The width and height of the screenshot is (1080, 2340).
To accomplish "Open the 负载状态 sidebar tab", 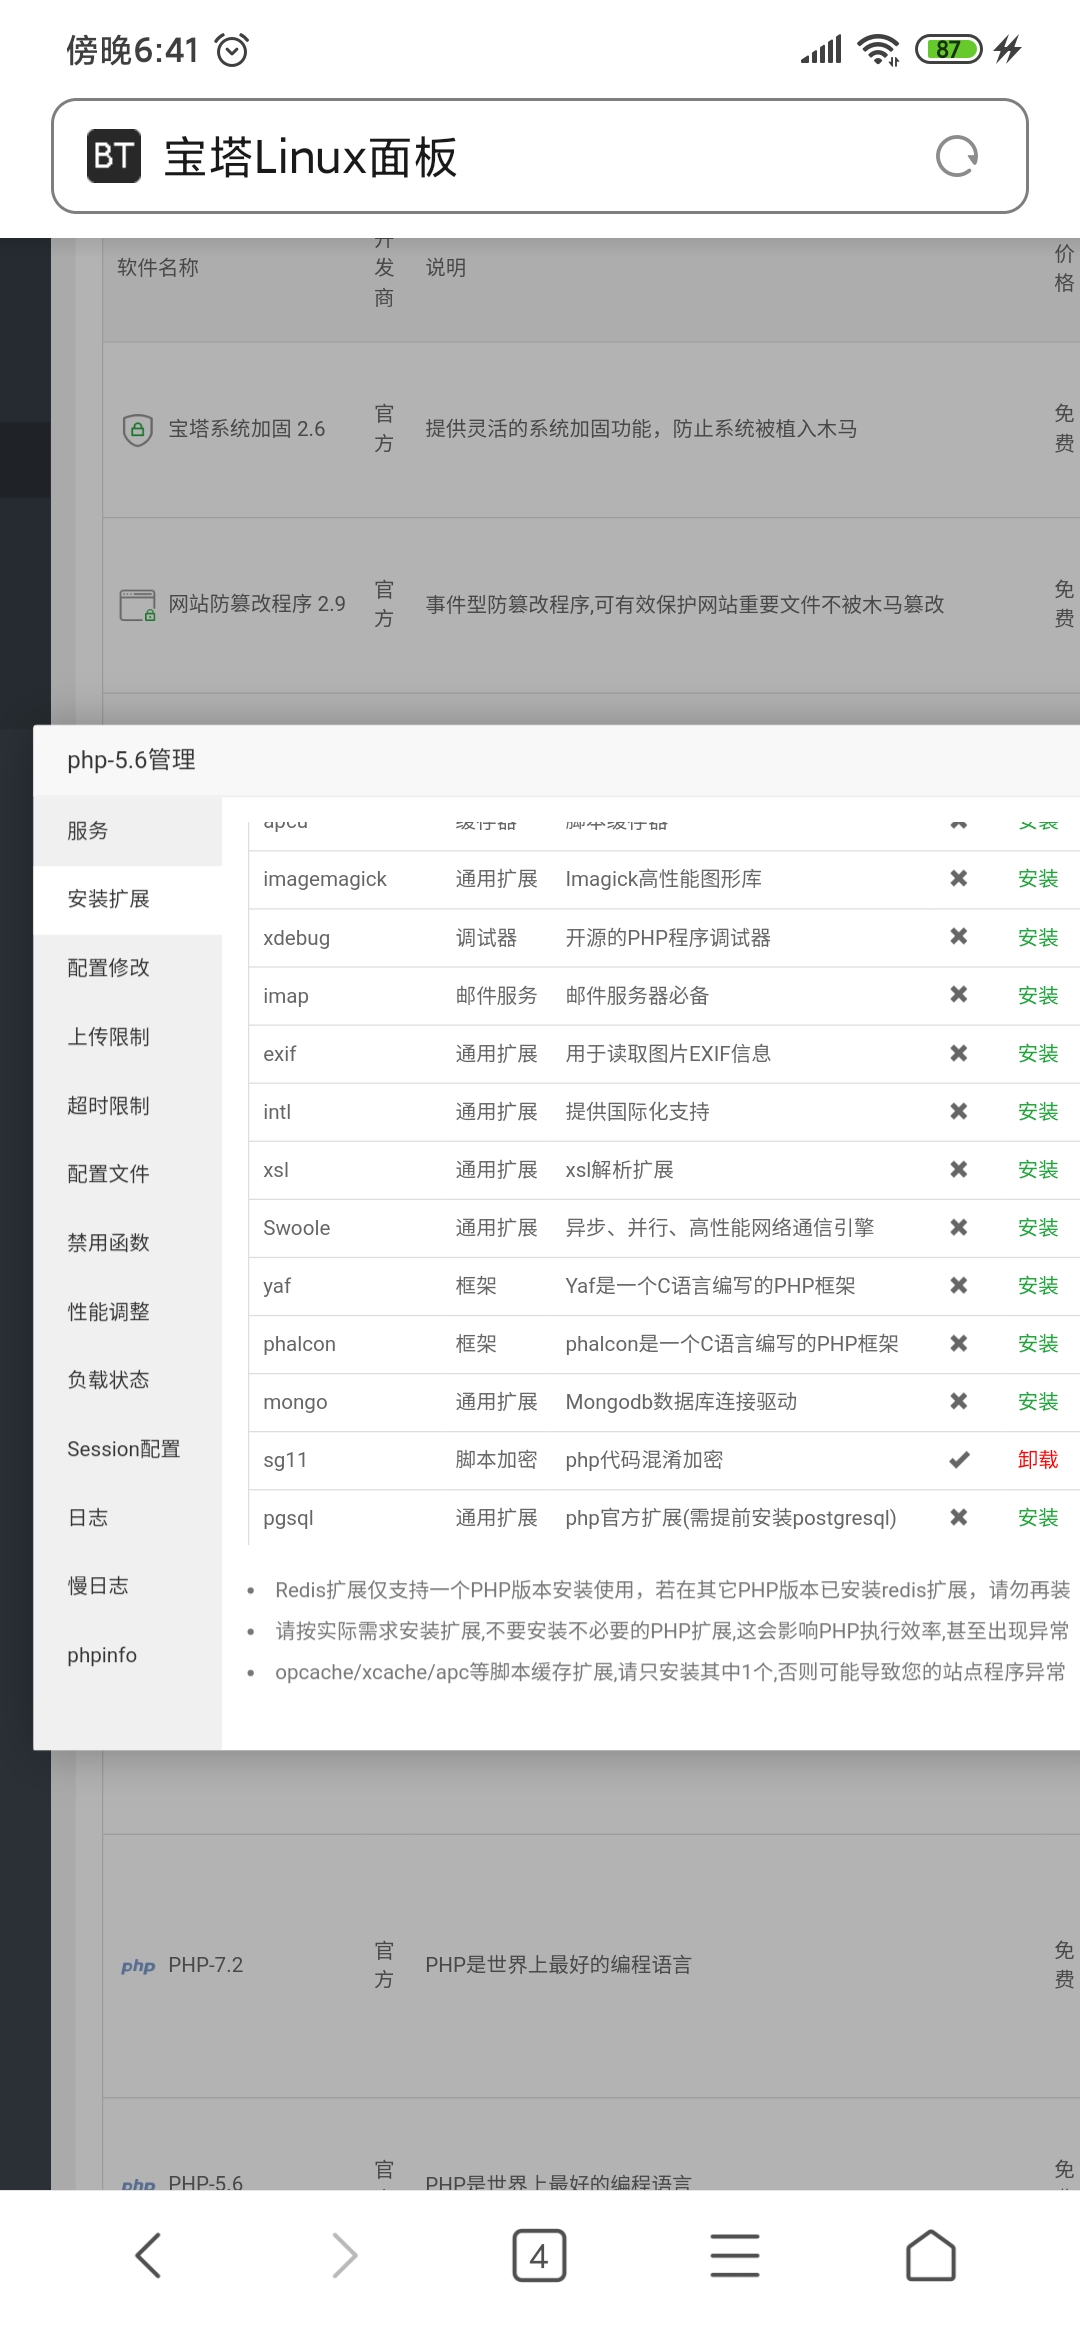I will pos(128,1380).
